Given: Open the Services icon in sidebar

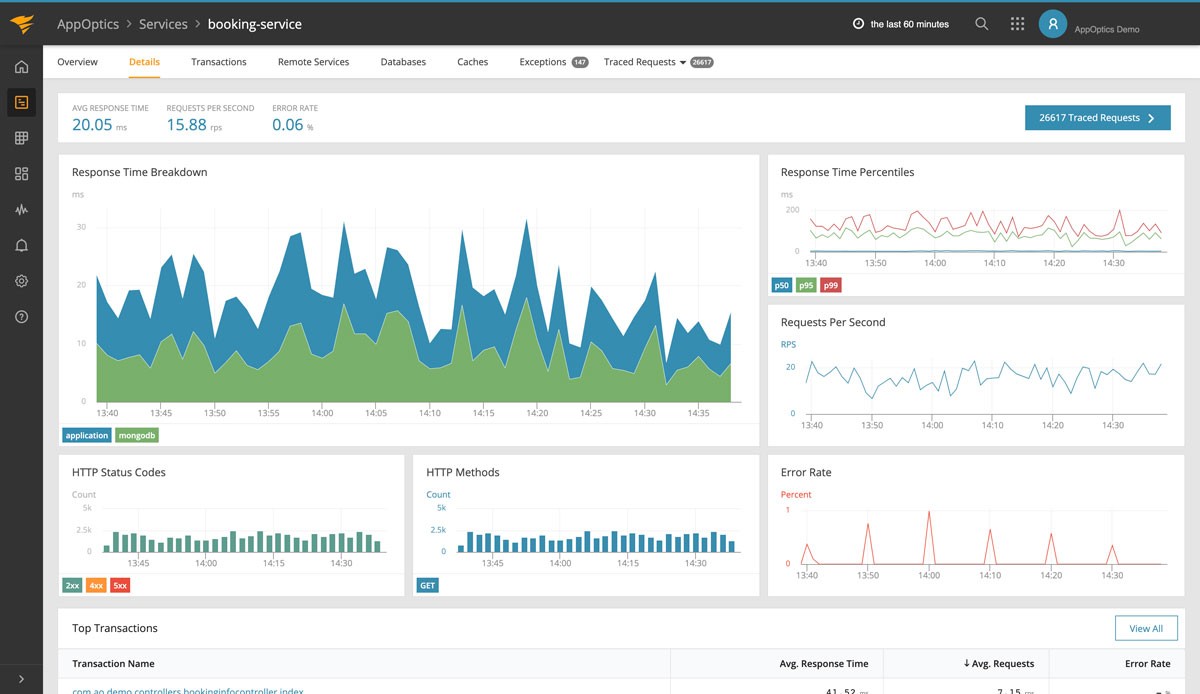Looking at the screenshot, I should pyautogui.click(x=21, y=102).
